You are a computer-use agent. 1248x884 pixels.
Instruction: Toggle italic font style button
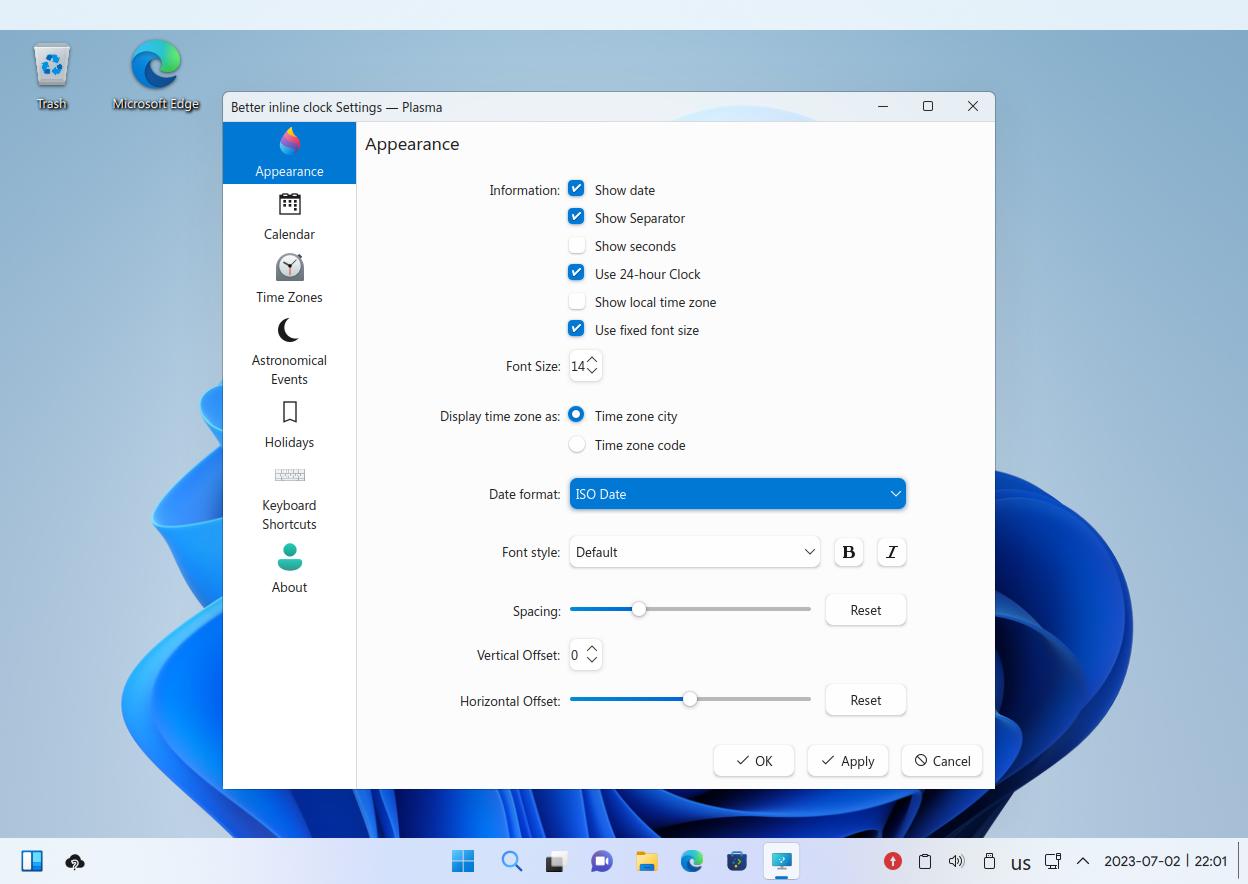(x=891, y=552)
